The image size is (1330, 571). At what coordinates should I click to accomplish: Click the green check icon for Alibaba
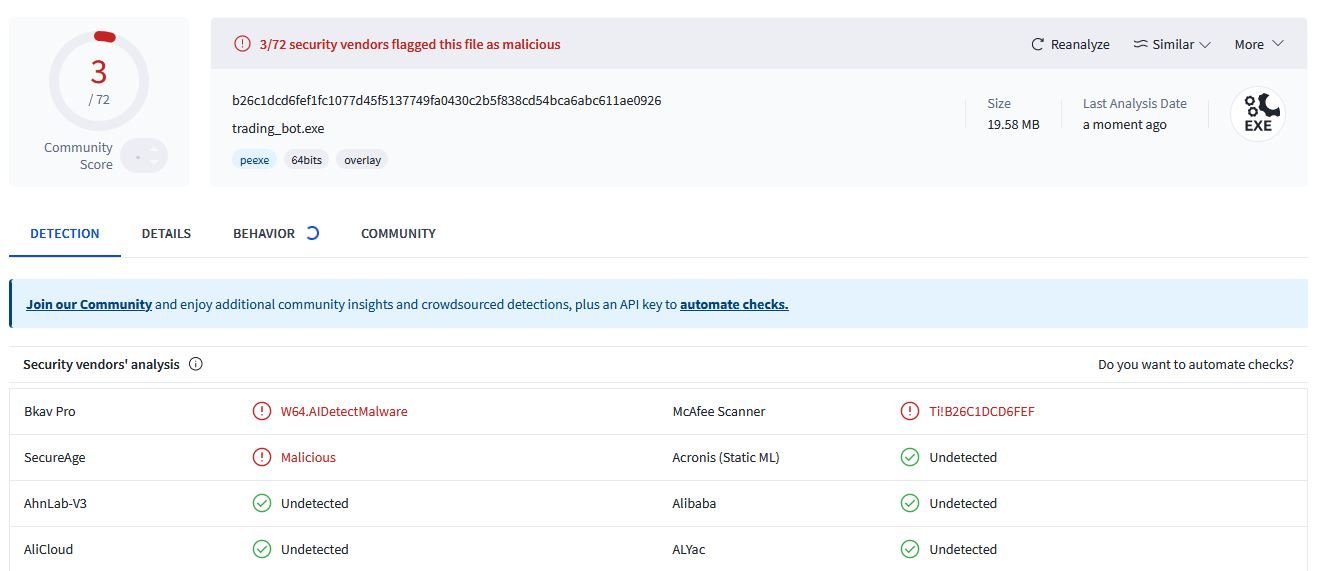tap(909, 503)
